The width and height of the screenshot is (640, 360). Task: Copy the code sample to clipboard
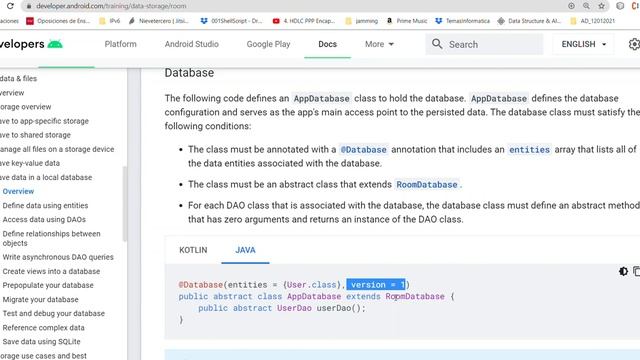point(636,271)
